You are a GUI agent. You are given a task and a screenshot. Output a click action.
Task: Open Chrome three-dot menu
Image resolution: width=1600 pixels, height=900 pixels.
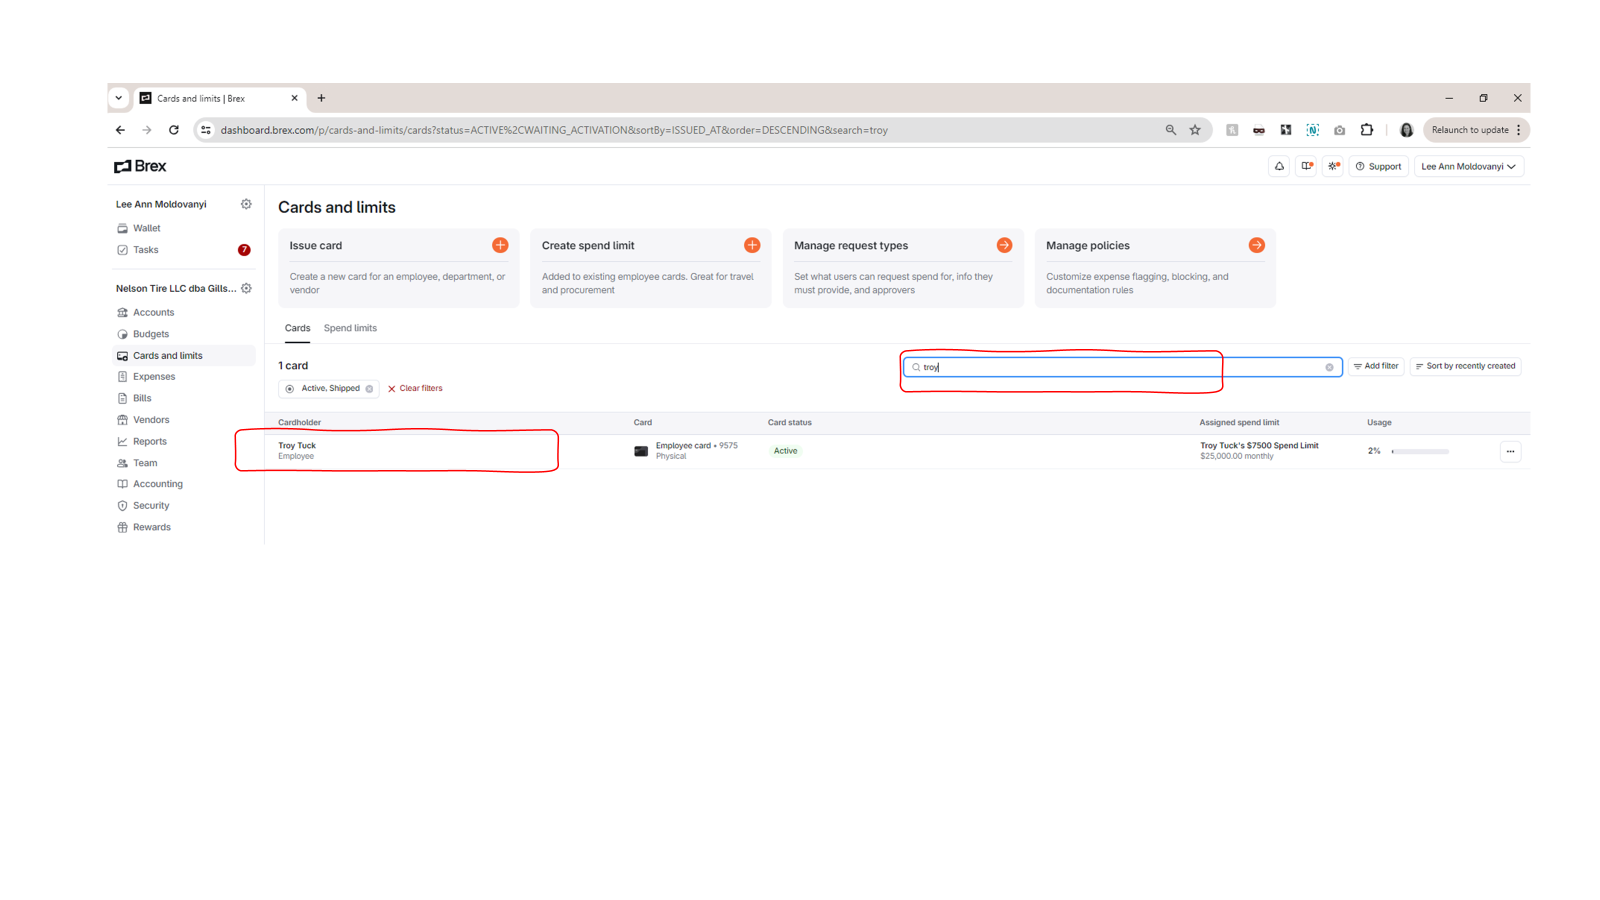point(1518,130)
